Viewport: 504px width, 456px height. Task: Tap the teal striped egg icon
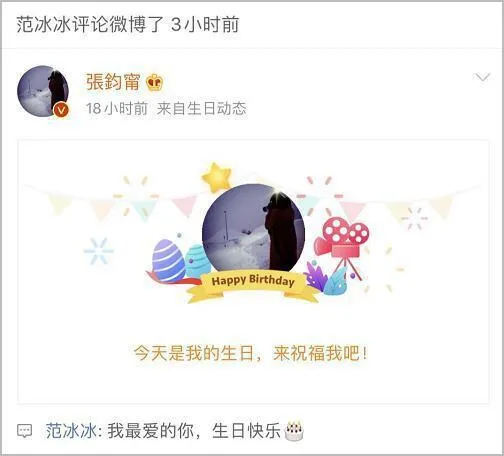[198, 261]
